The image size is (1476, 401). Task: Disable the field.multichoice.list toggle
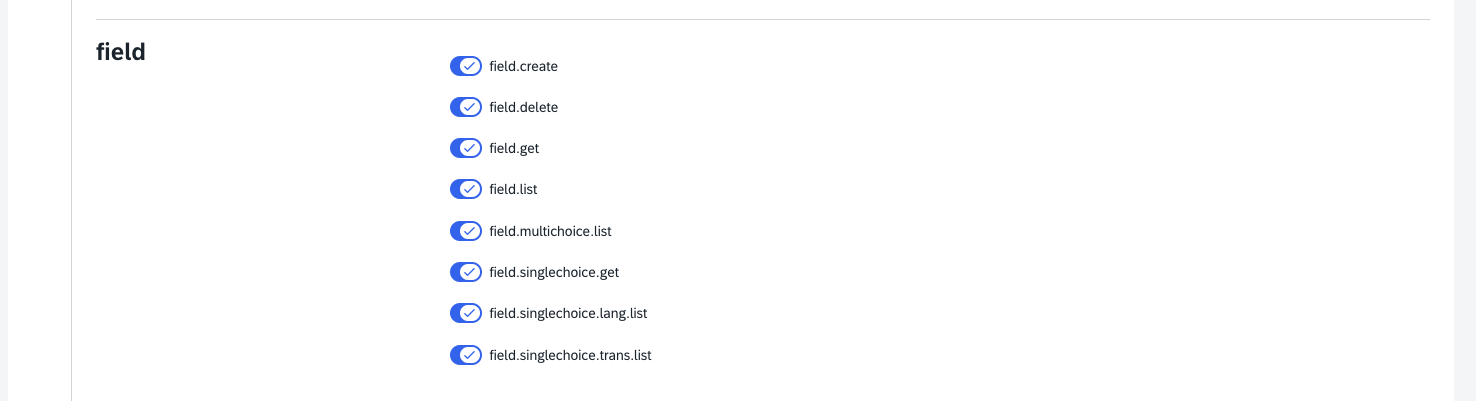[x=466, y=231]
